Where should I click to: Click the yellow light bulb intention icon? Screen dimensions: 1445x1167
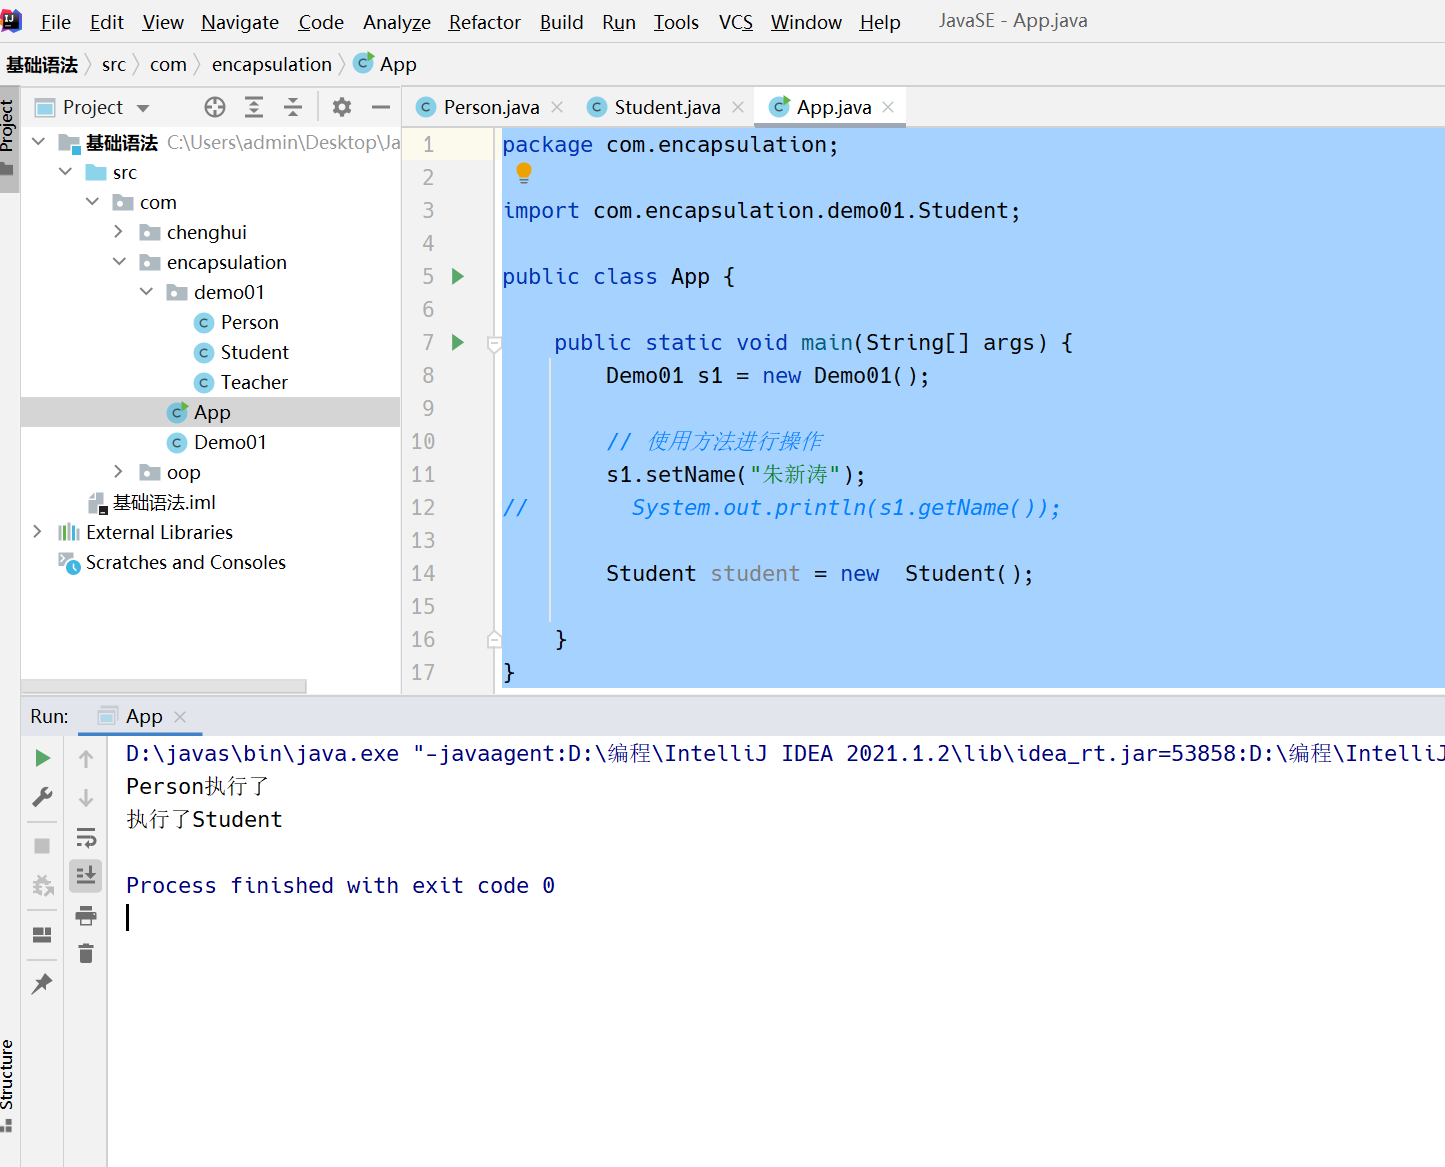[x=524, y=173]
